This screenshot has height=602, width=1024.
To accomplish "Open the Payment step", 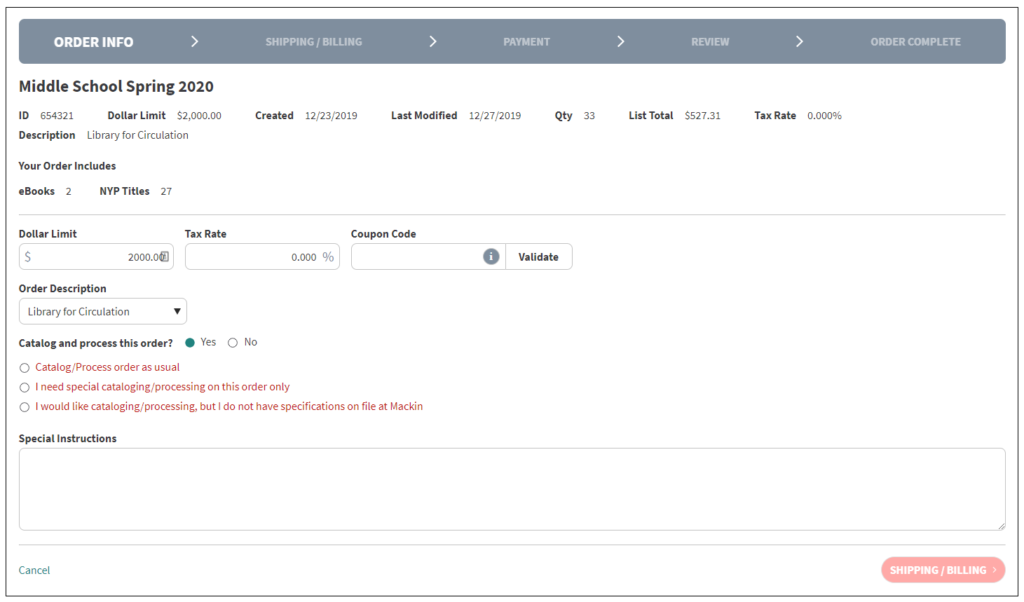I will pos(527,41).
